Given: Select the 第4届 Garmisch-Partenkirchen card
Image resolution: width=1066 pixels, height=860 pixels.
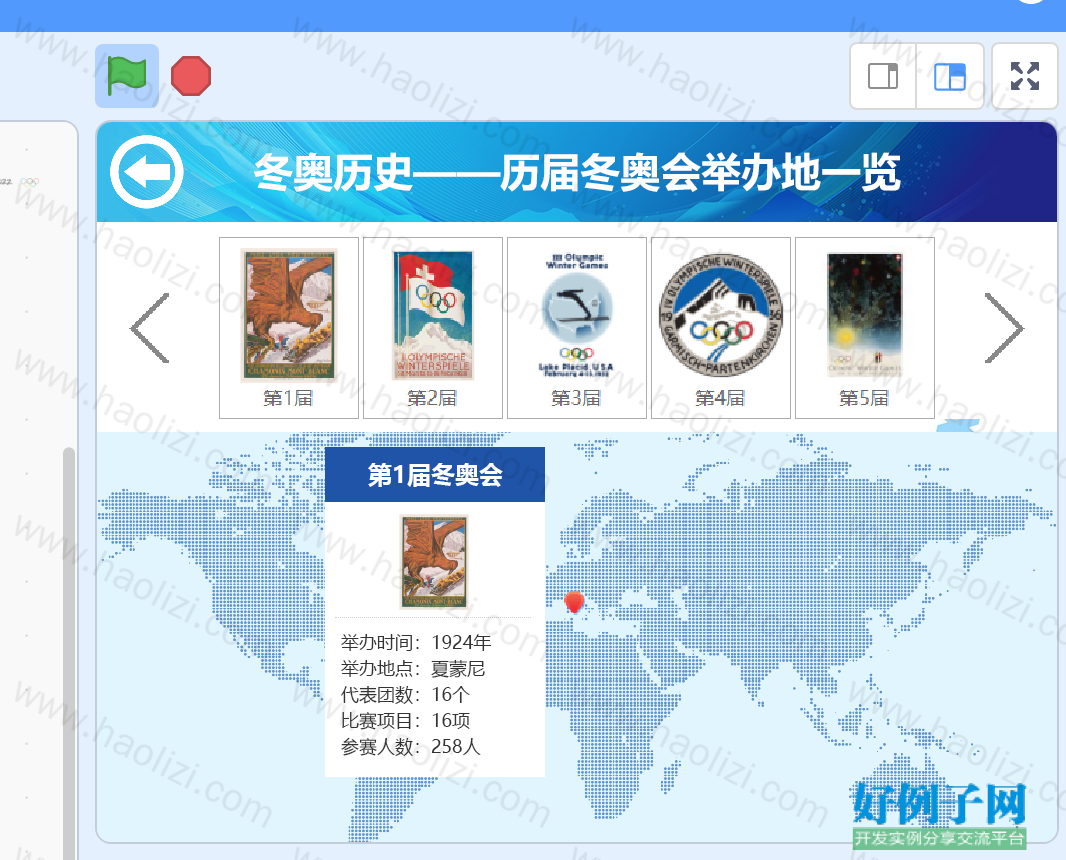Looking at the screenshot, I should pyautogui.click(x=721, y=328).
